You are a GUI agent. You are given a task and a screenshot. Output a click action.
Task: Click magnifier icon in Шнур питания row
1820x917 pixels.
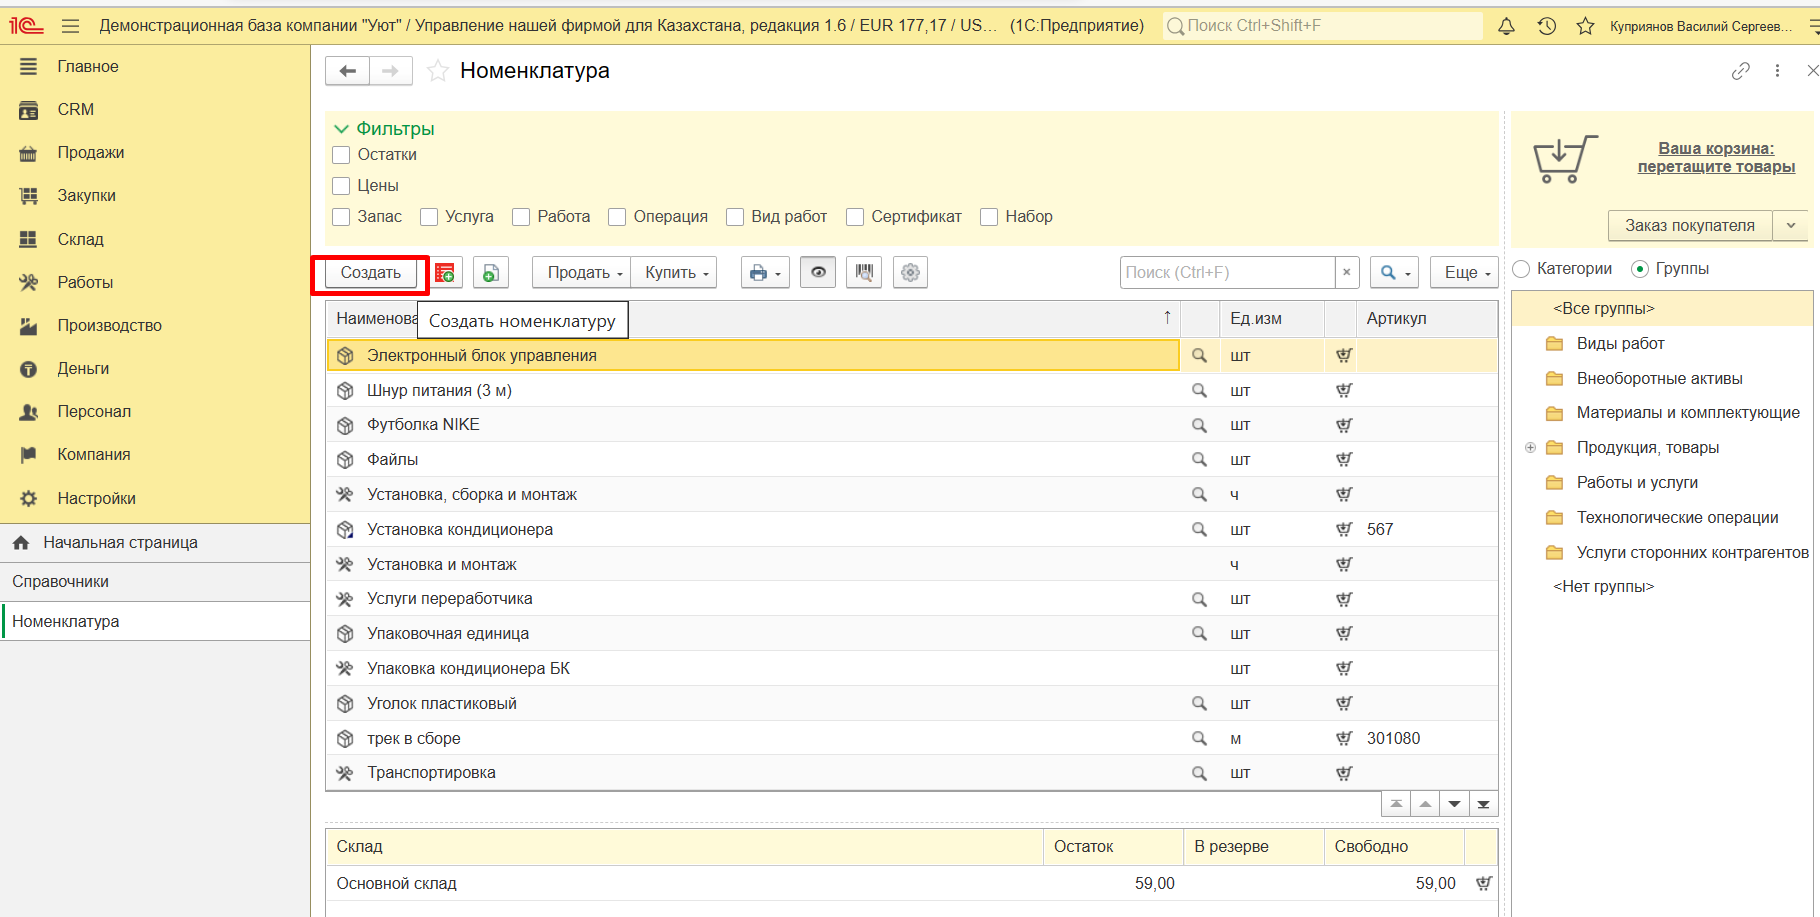(1199, 390)
